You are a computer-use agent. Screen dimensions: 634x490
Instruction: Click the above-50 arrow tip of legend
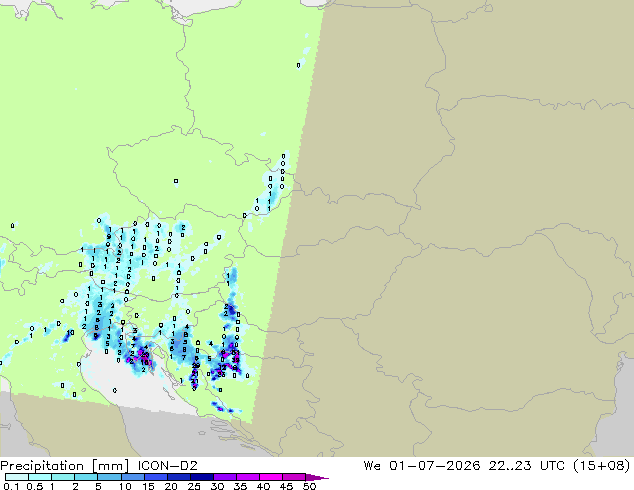coord(317,477)
